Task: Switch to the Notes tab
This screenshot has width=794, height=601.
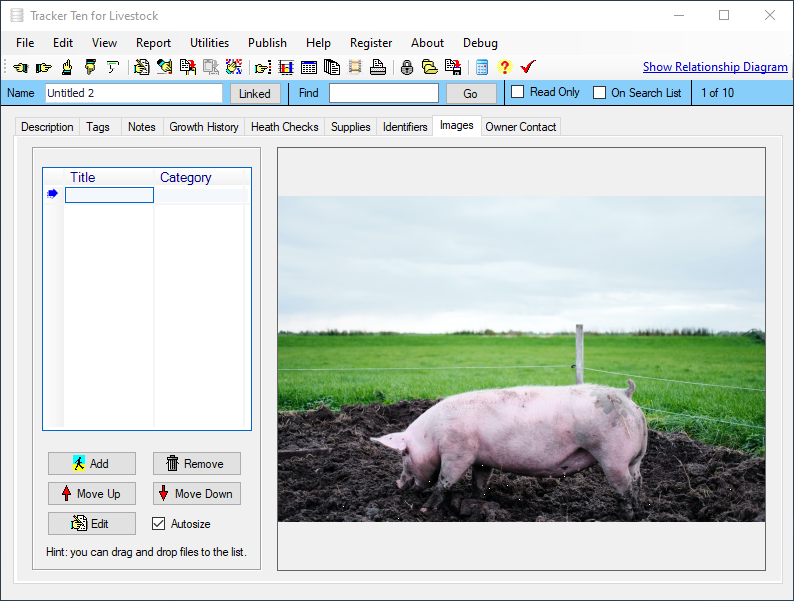Action: (x=142, y=127)
